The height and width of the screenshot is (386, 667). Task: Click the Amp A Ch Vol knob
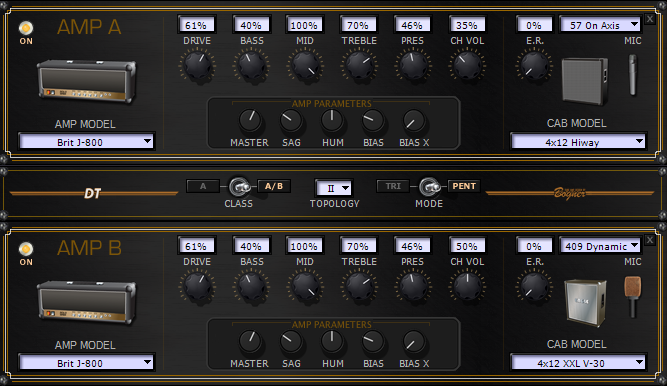[467, 65]
